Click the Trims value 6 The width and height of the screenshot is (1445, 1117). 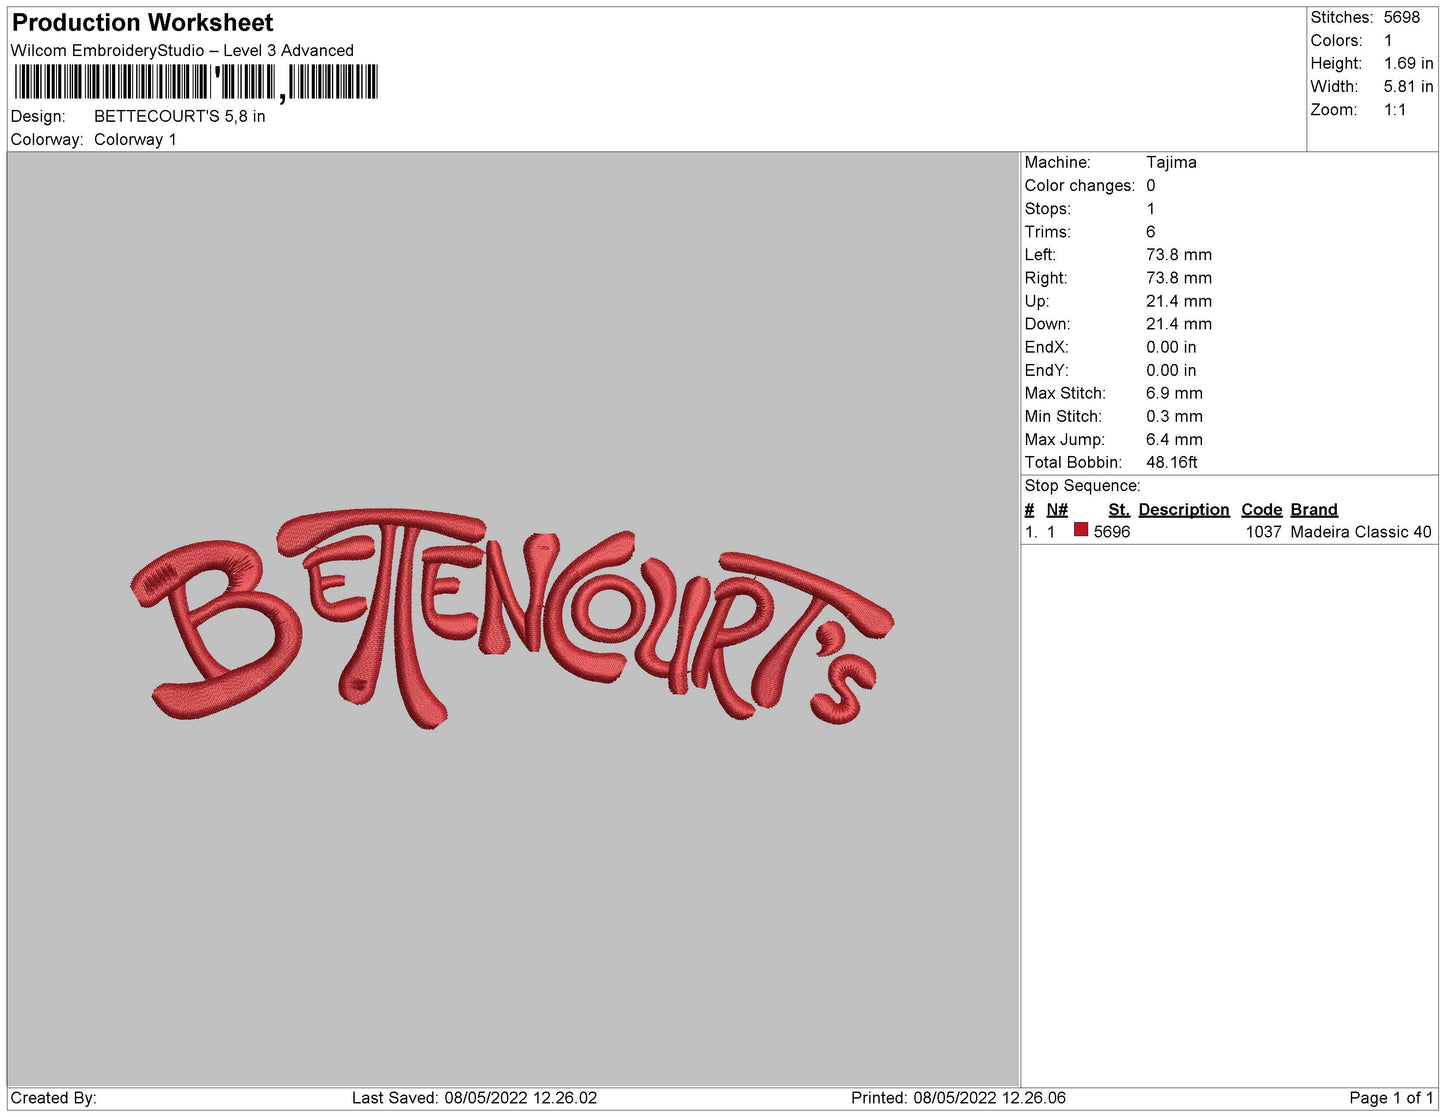point(1151,232)
